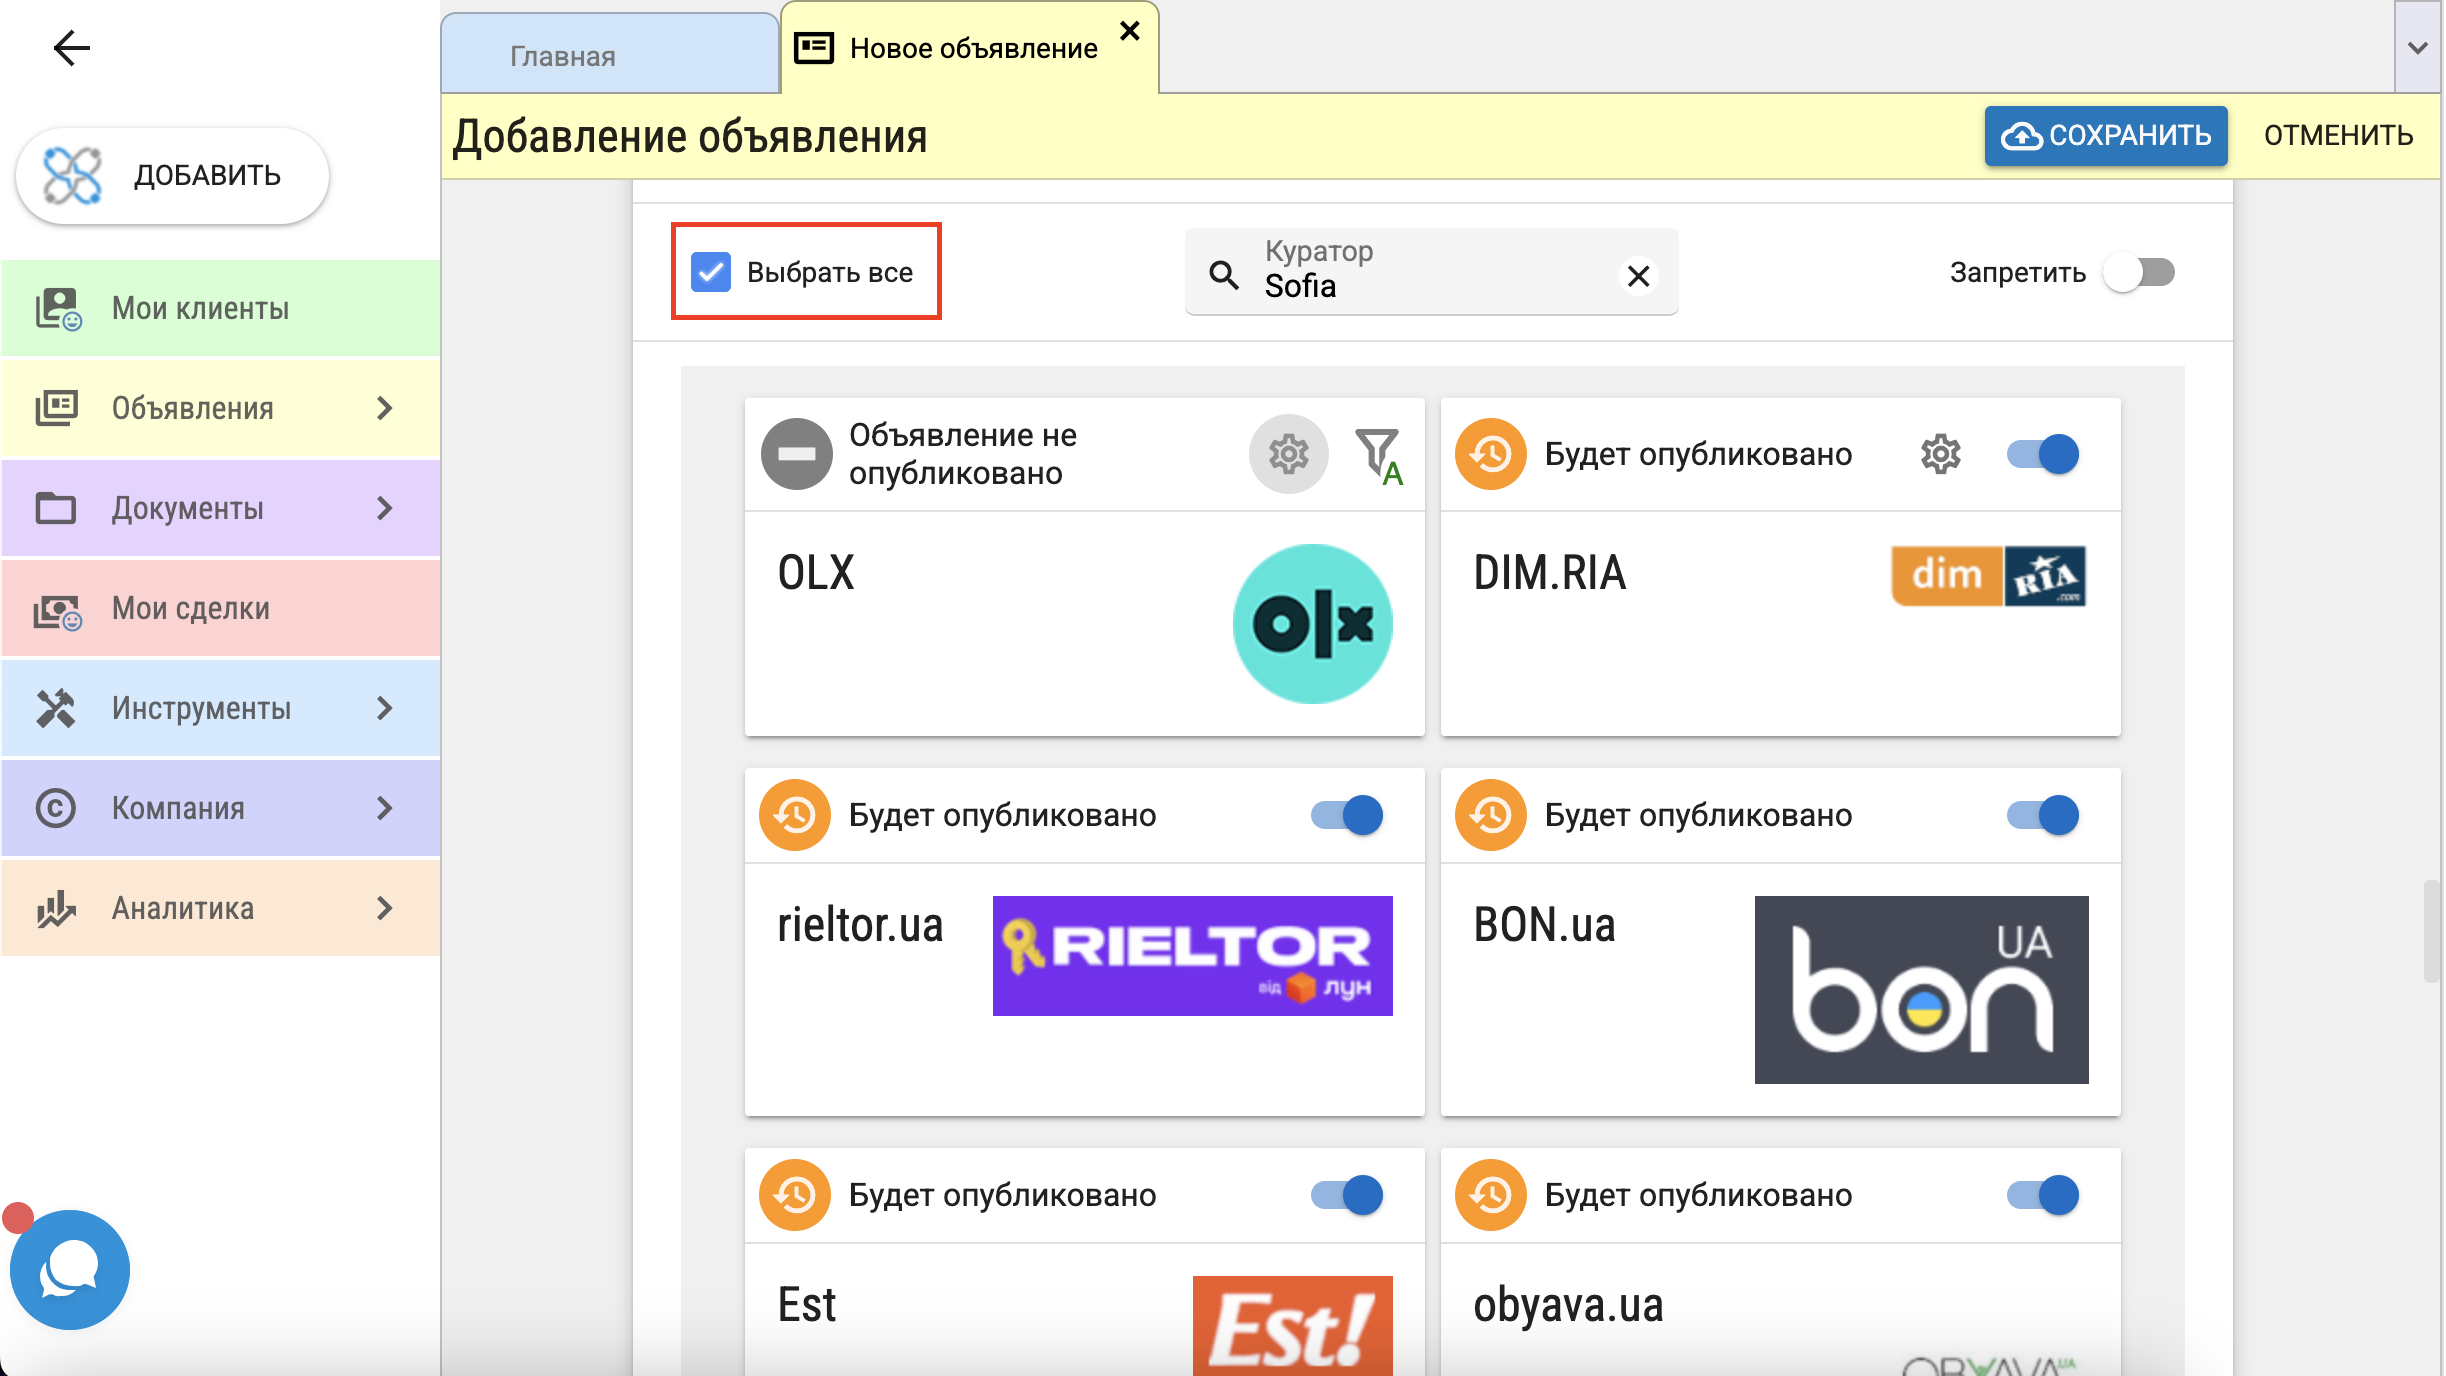Click the Мои клиенты contacts icon
Viewport: 2446px width, 1376px height.
click(58, 309)
